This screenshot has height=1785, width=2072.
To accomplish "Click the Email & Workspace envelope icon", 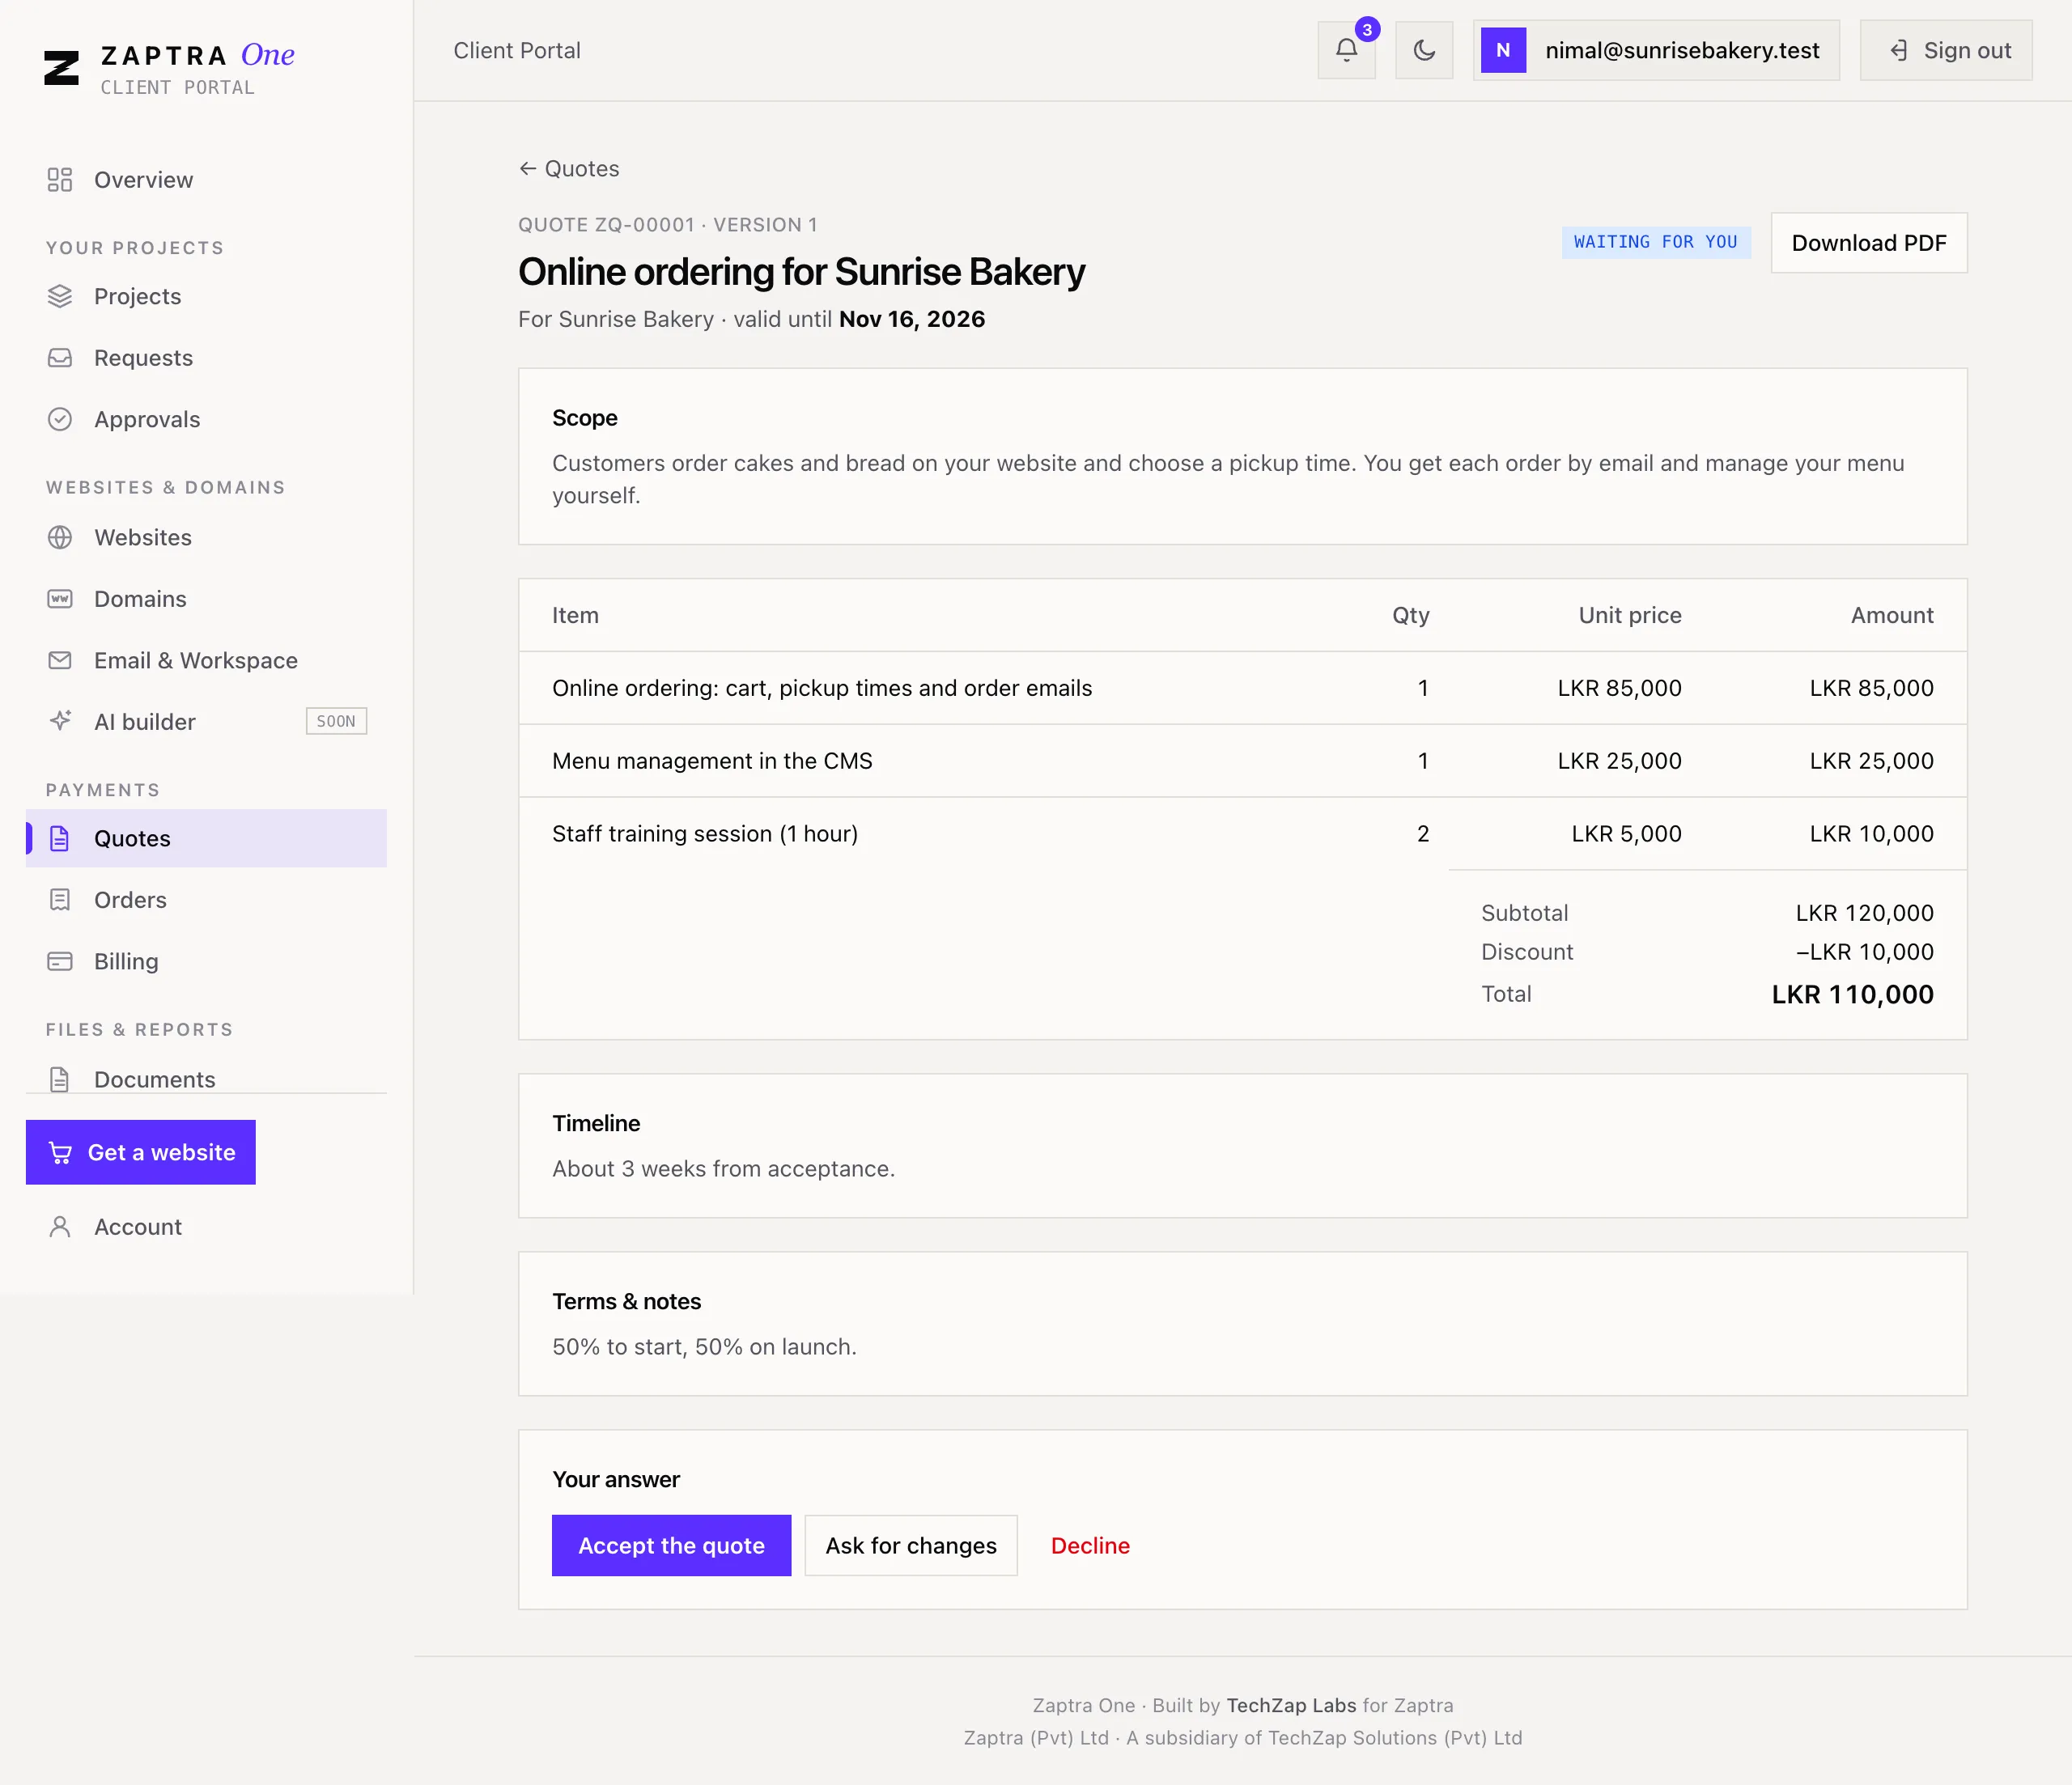I will [60, 660].
